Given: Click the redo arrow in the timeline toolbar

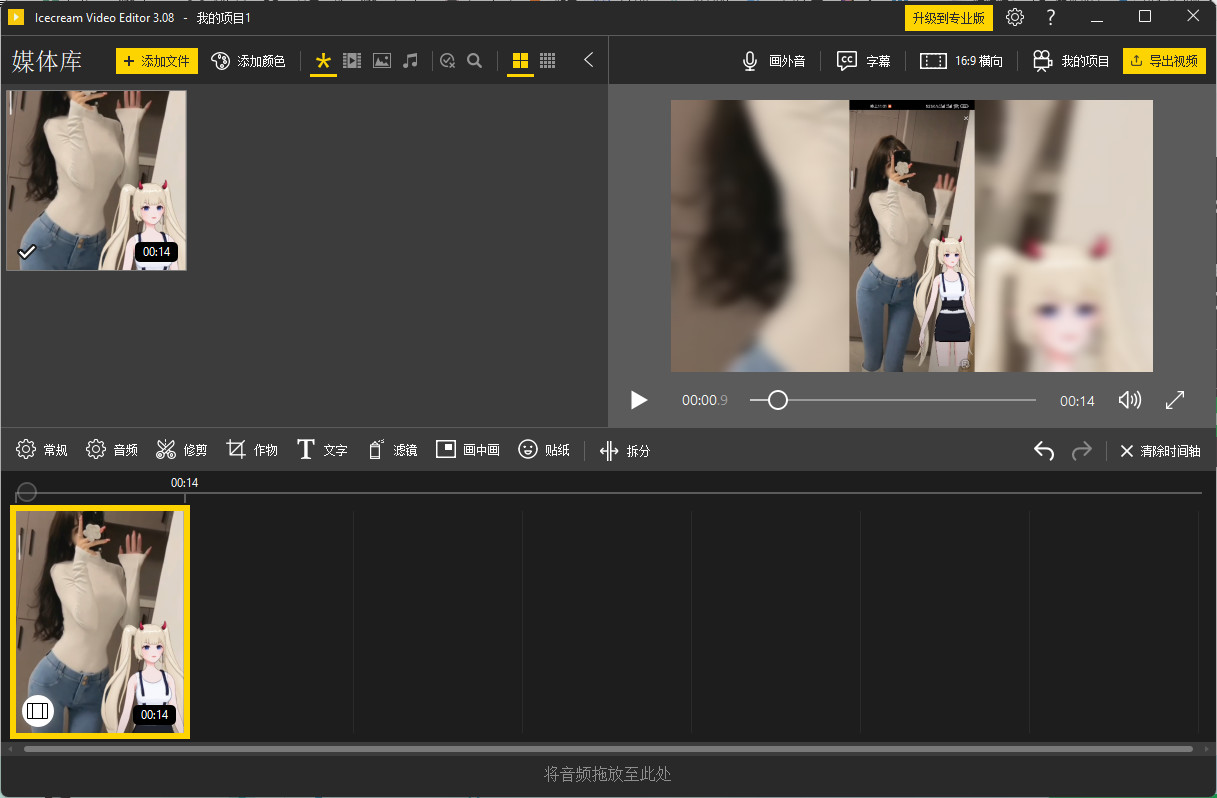Looking at the screenshot, I should [1082, 451].
